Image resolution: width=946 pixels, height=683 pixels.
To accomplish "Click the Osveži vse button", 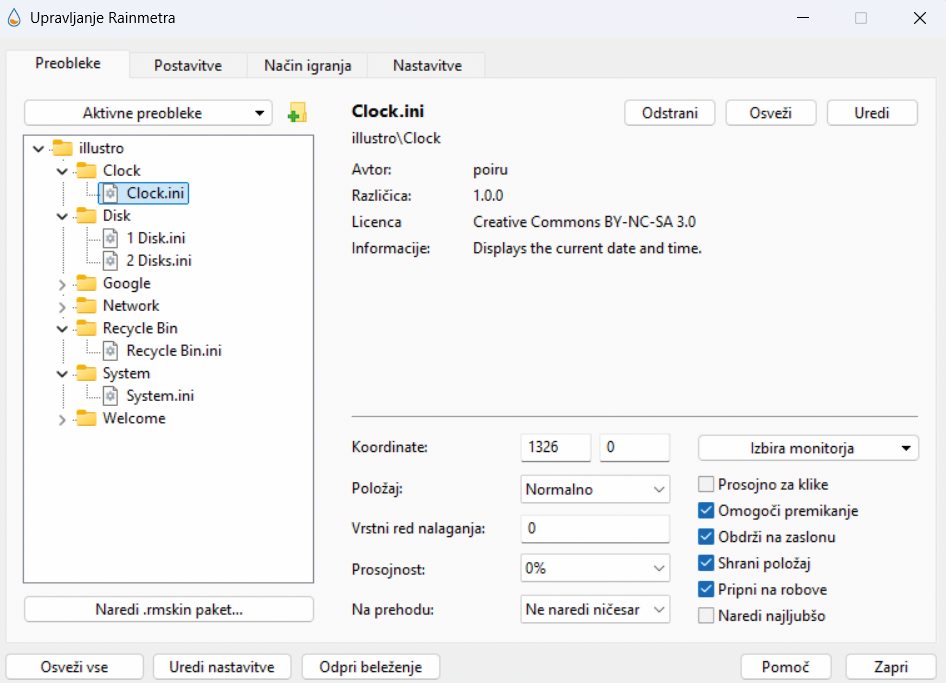I will tap(74, 667).
